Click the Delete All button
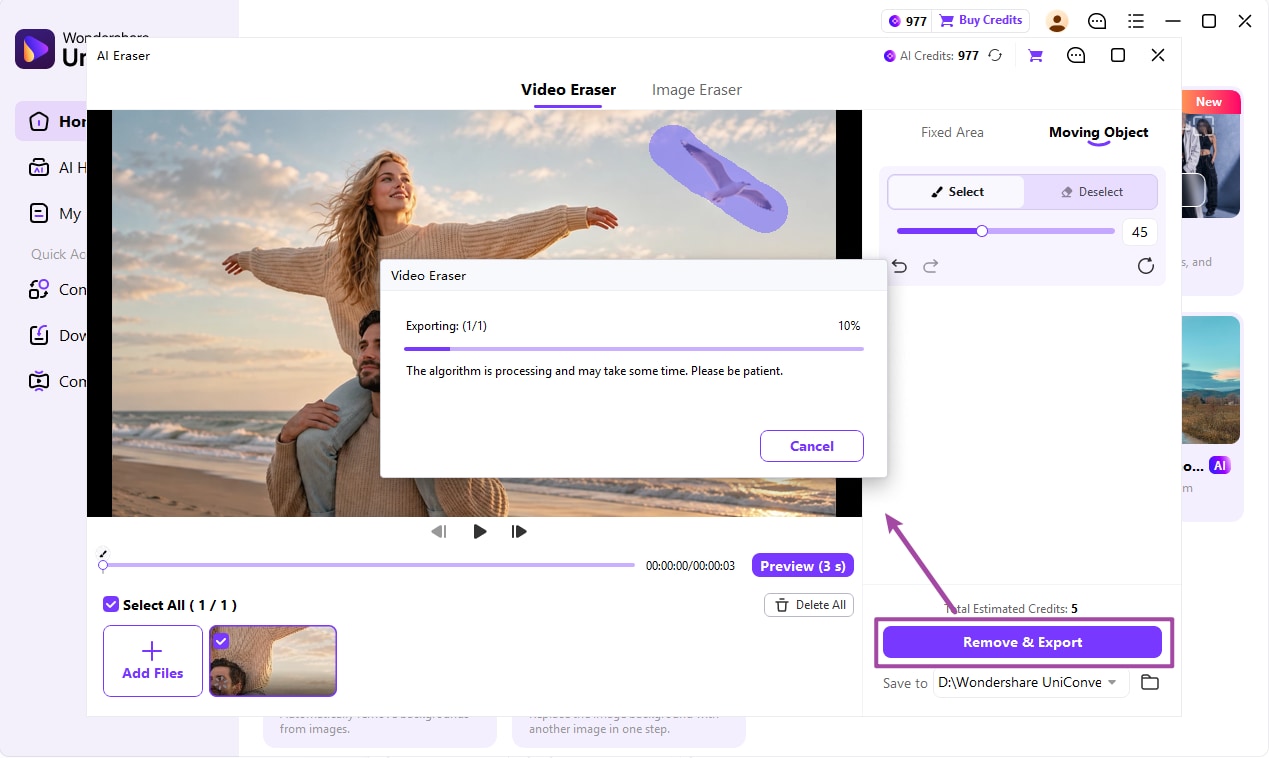Screen dimensions: 1269x758 click(810, 605)
